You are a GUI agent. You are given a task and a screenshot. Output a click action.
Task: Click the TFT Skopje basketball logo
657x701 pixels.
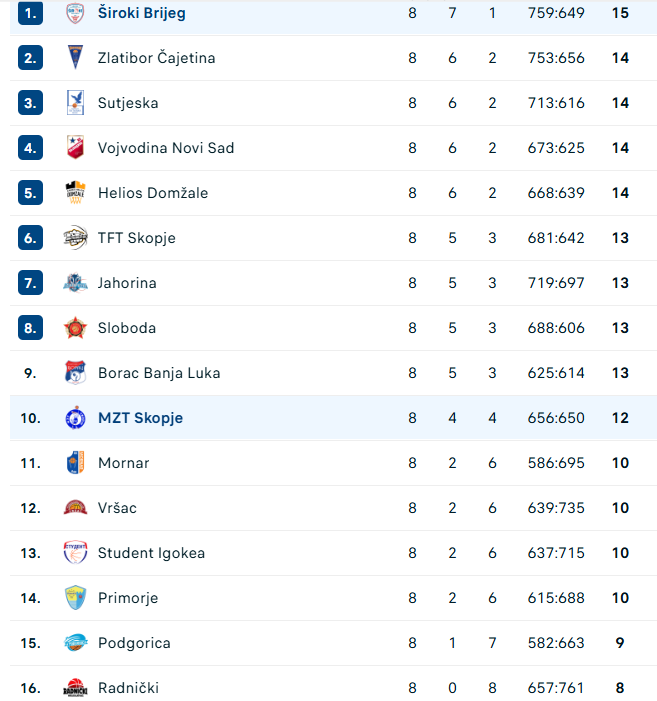(75, 238)
